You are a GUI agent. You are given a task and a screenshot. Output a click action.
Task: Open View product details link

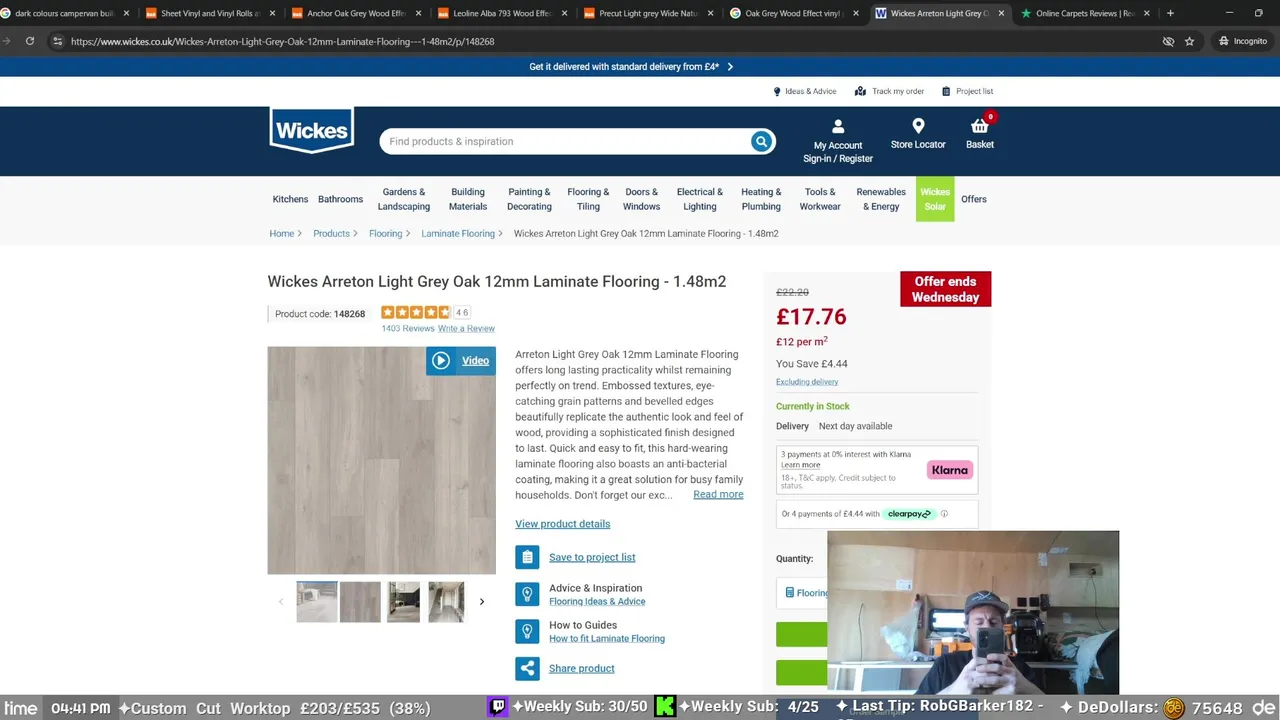coord(562,524)
